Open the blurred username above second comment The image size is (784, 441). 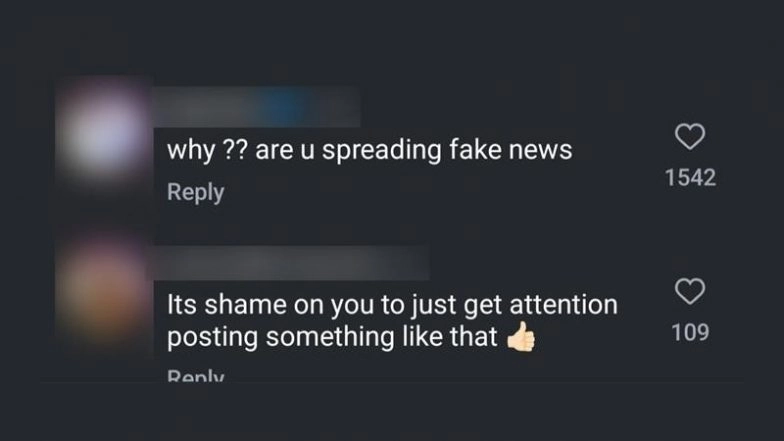coord(291,263)
